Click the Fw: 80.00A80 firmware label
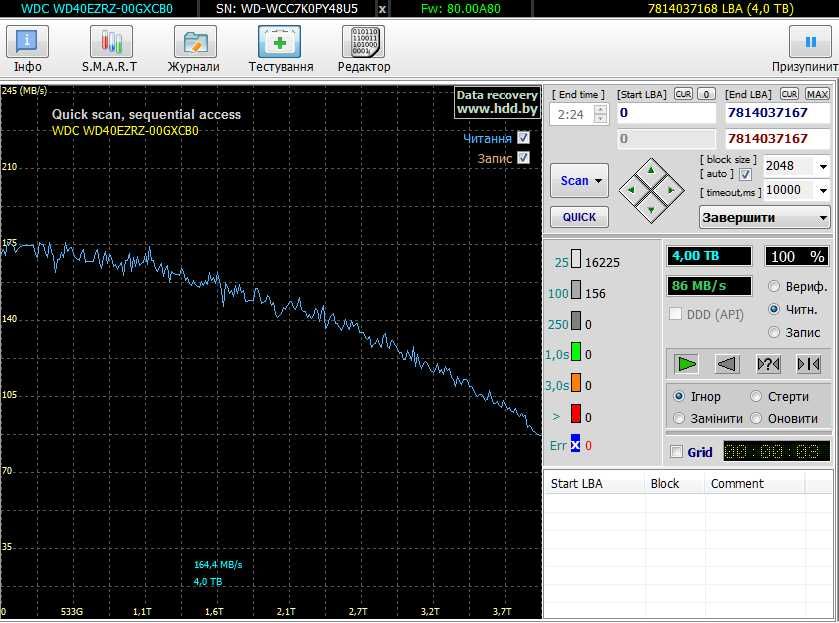The width and height of the screenshot is (839, 623). tap(461, 9)
